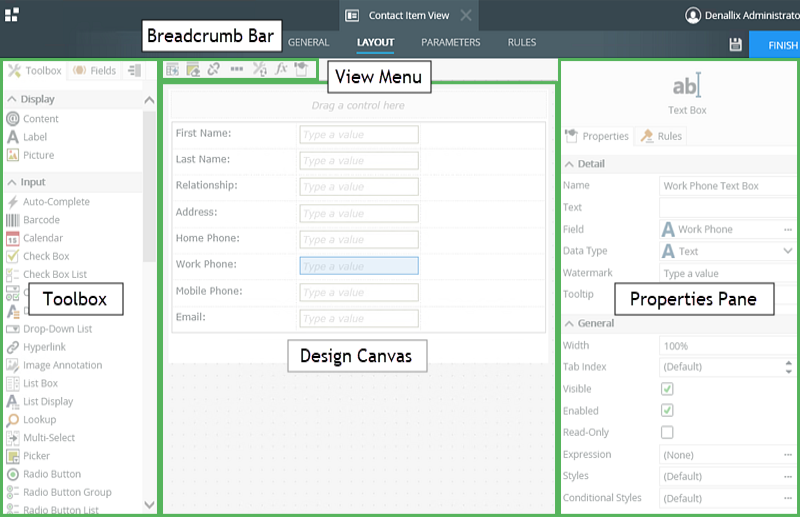Select the Radio Button Group control in Toolbox
The width and height of the screenshot is (800, 517).
pos(59,492)
